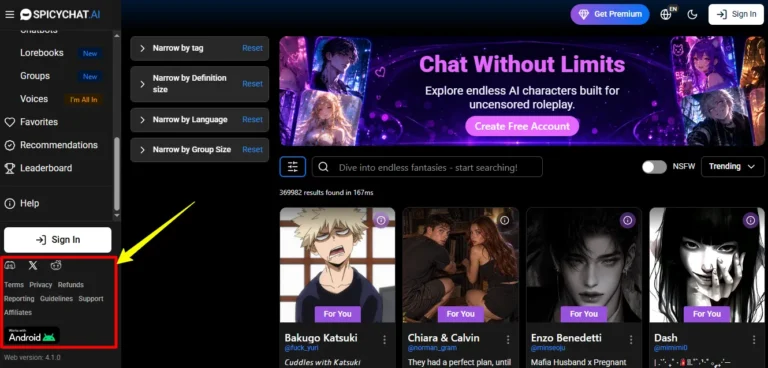
Task: Open Recommendations in the sidebar
Action: click(59, 145)
